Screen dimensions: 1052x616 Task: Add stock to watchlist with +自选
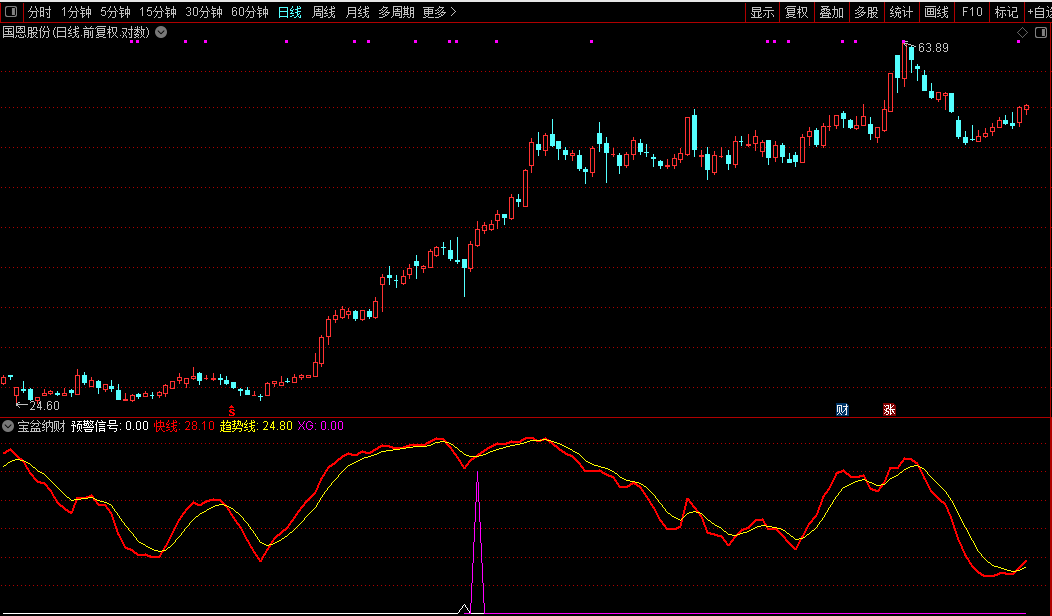[x=1037, y=13]
